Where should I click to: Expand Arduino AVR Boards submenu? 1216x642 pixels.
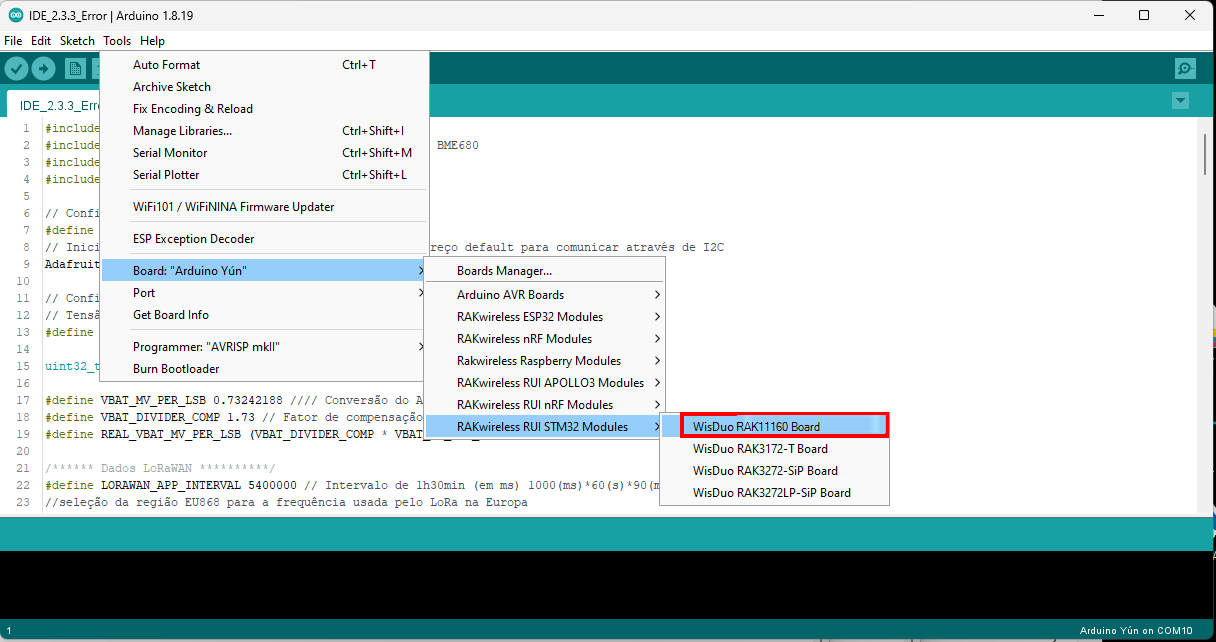tap(545, 295)
